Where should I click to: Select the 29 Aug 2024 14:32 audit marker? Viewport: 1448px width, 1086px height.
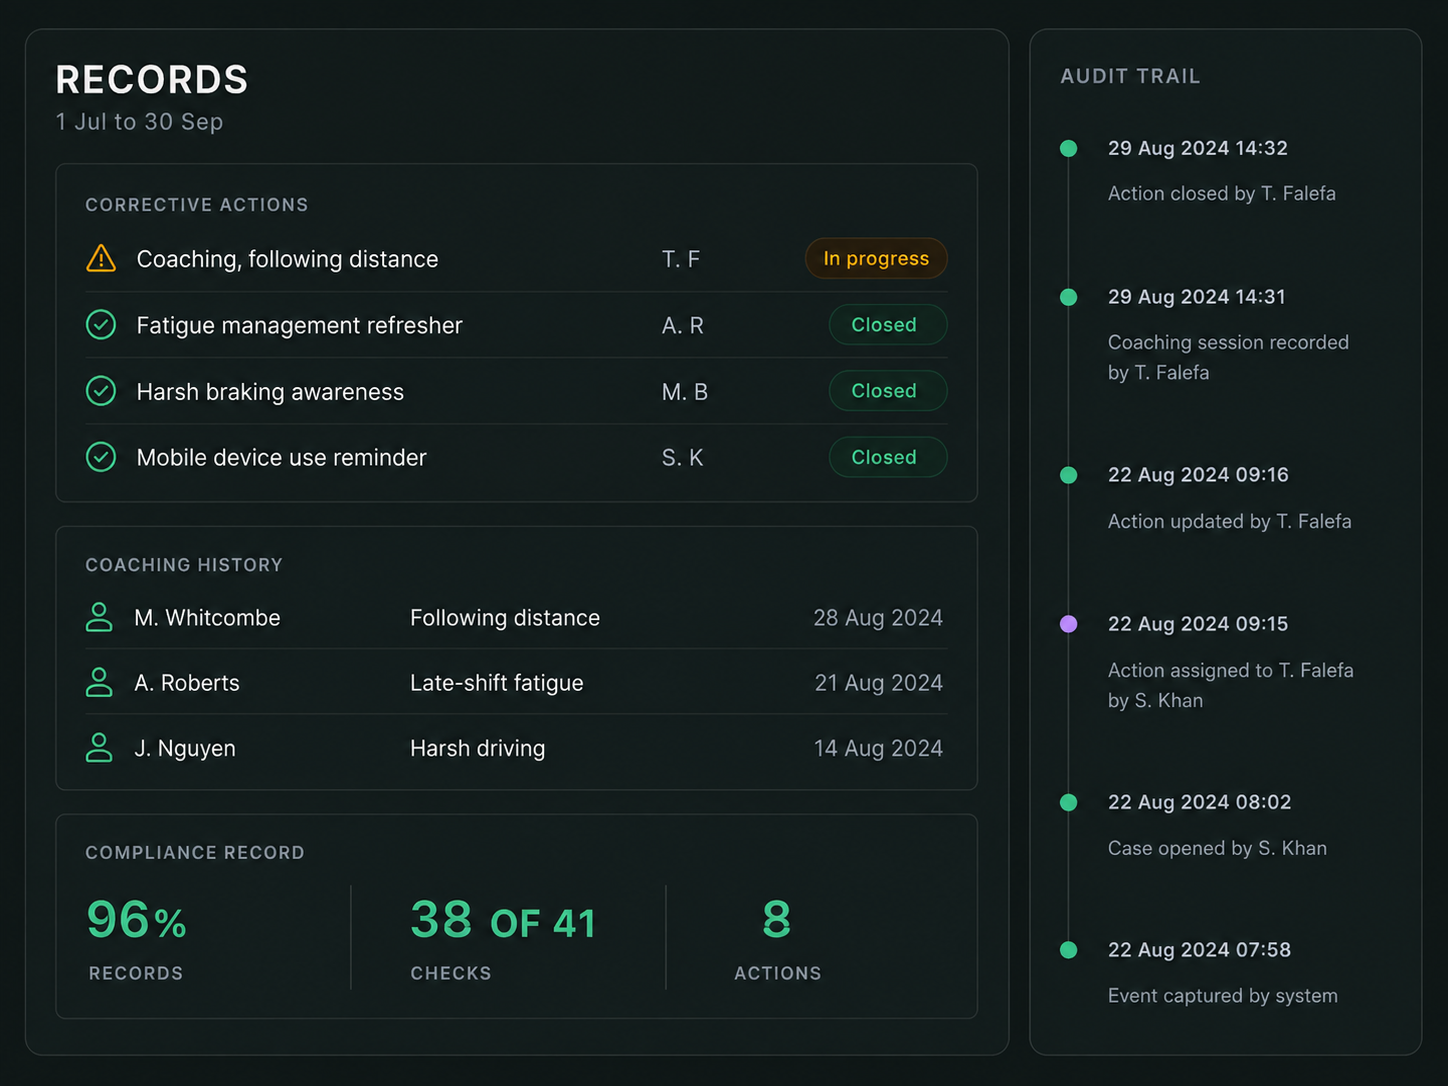coord(1068,149)
